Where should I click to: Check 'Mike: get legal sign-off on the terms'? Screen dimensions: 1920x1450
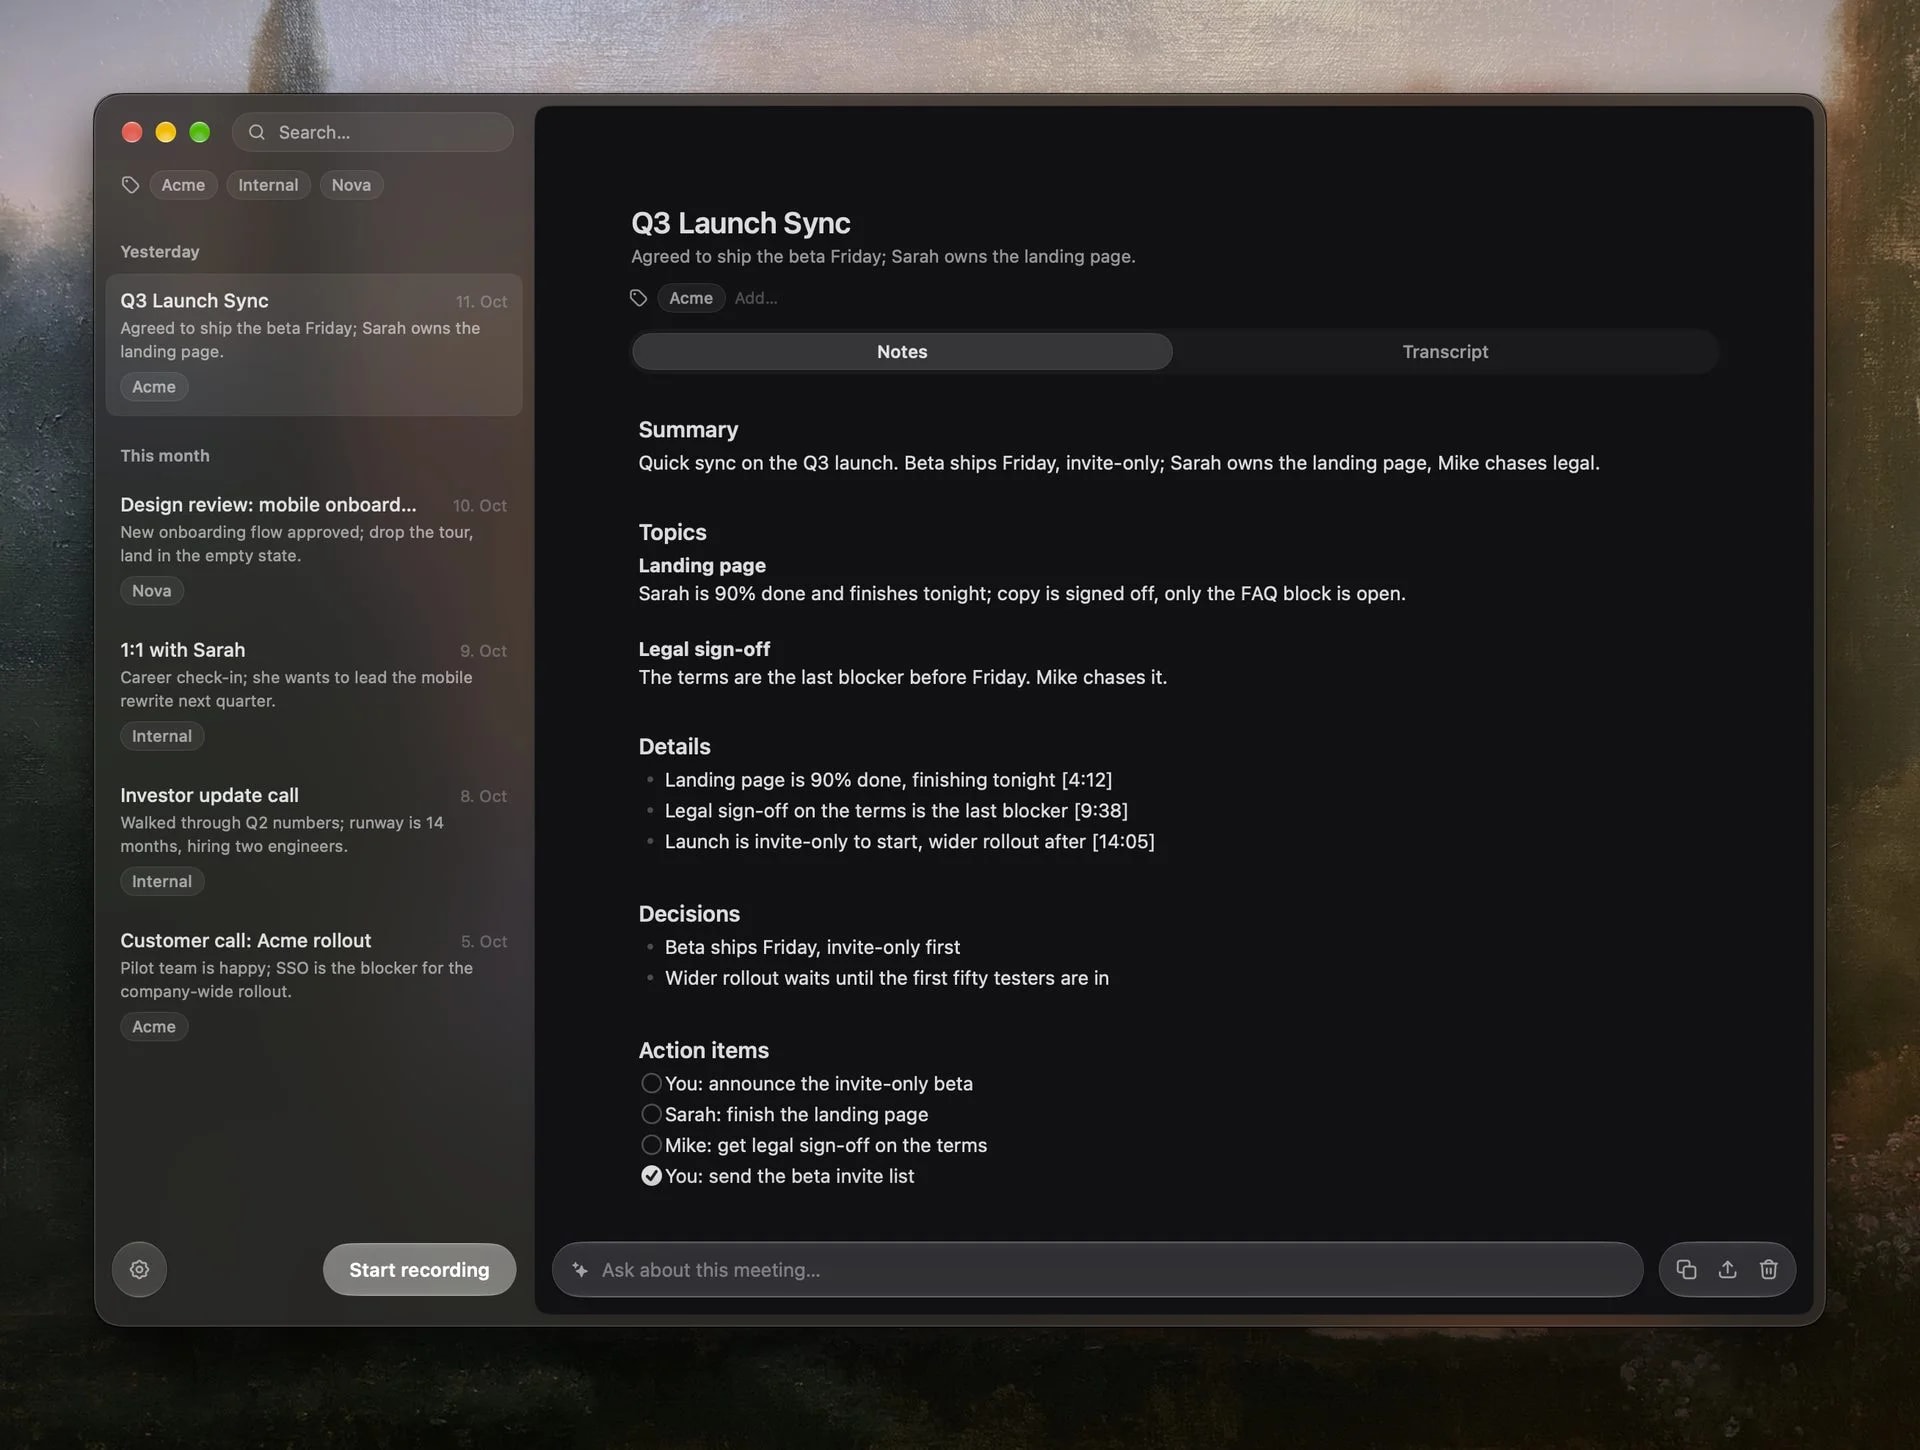(x=651, y=1145)
